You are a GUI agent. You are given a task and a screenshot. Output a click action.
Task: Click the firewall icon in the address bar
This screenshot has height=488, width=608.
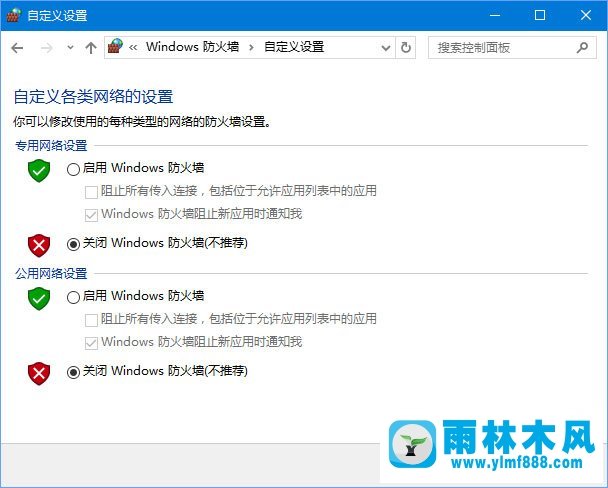(116, 46)
